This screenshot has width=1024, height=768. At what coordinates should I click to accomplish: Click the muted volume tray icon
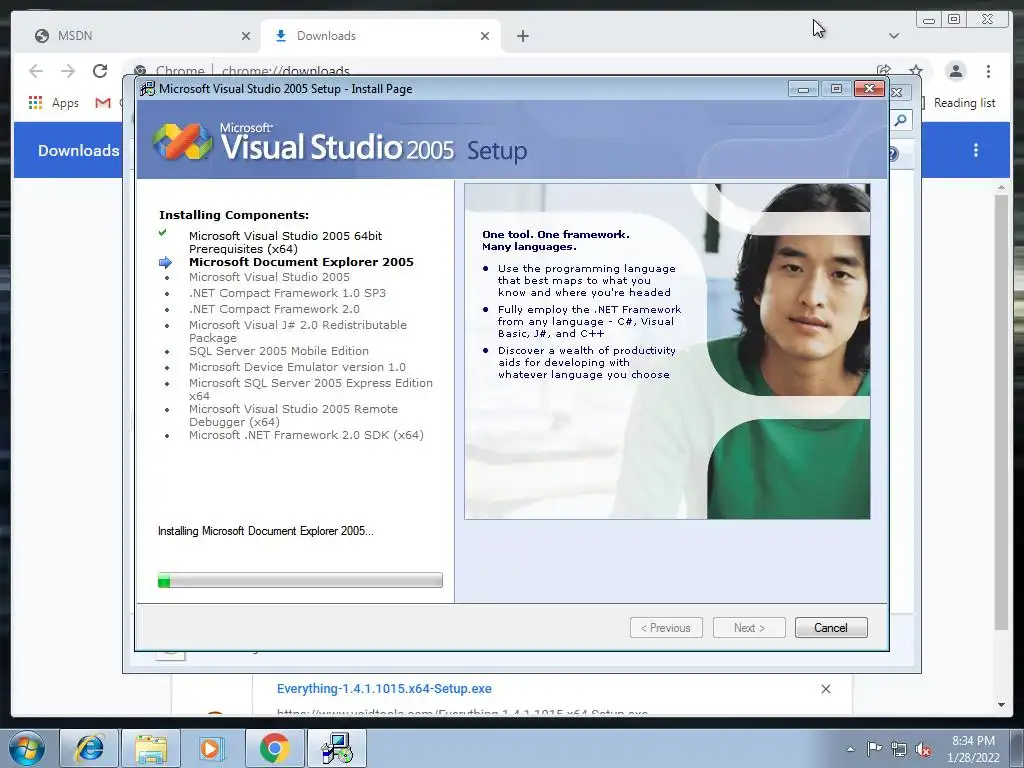point(923,749)
